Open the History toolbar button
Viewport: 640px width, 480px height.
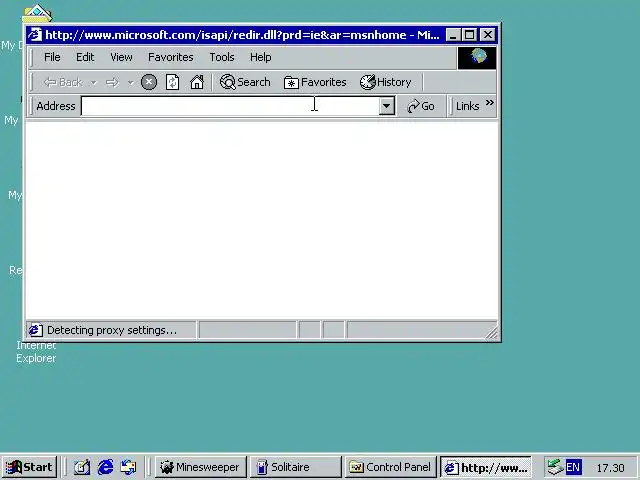point(386,82)
